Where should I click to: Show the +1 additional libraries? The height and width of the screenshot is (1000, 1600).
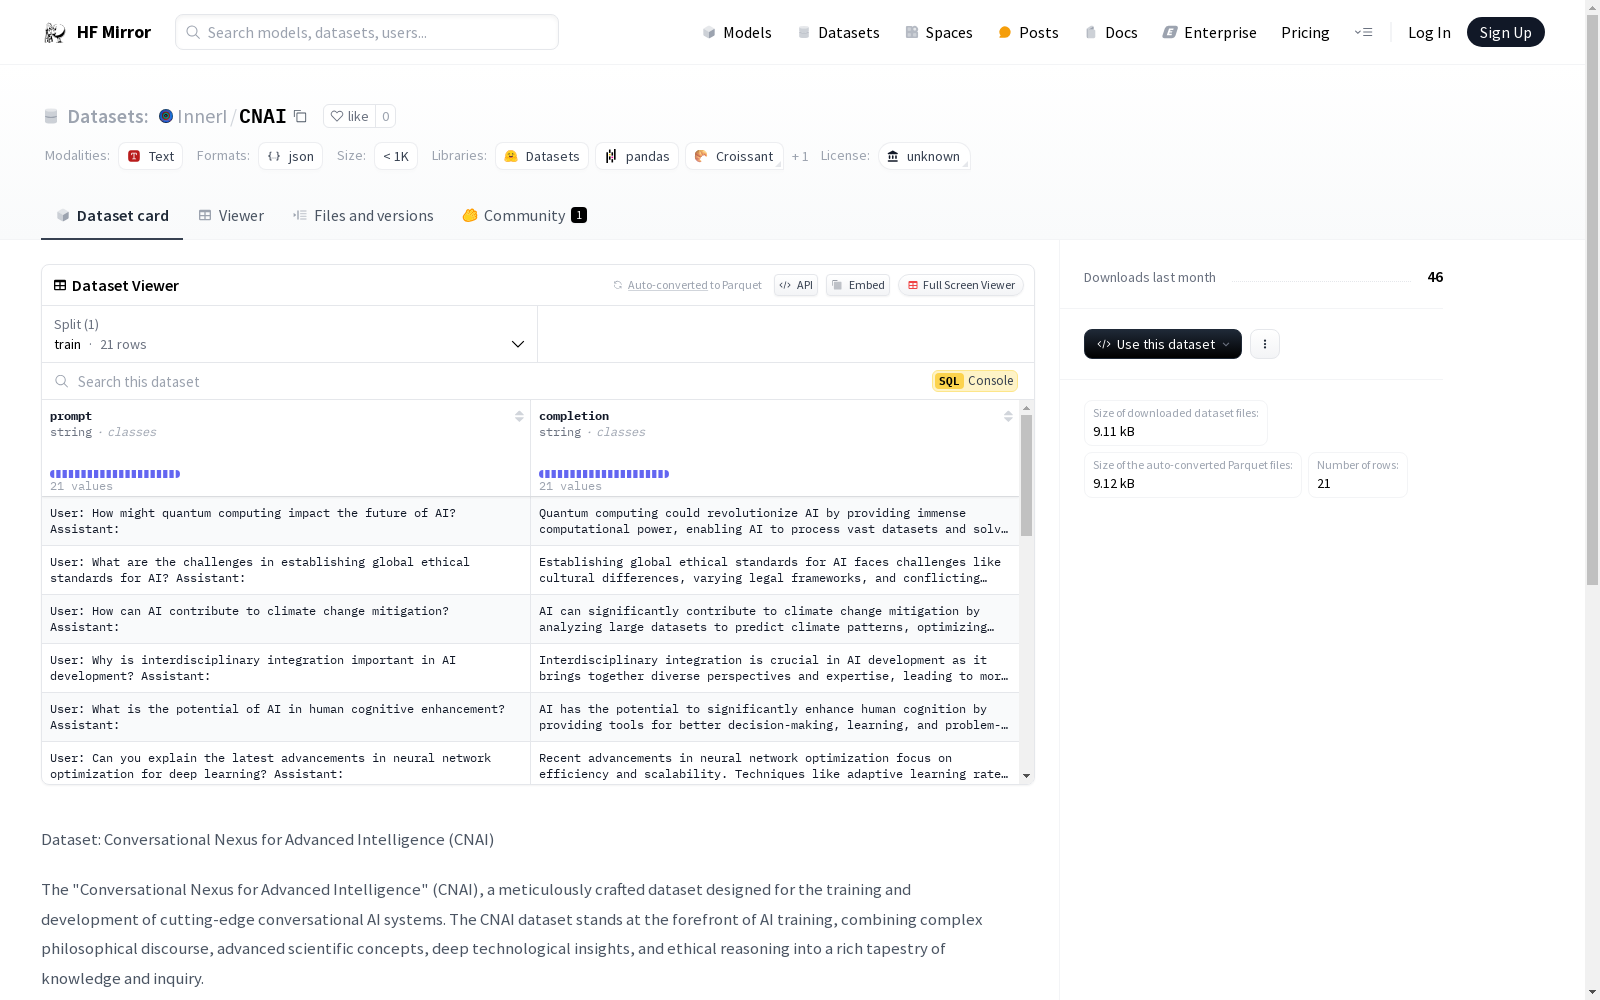click(800, 156)
